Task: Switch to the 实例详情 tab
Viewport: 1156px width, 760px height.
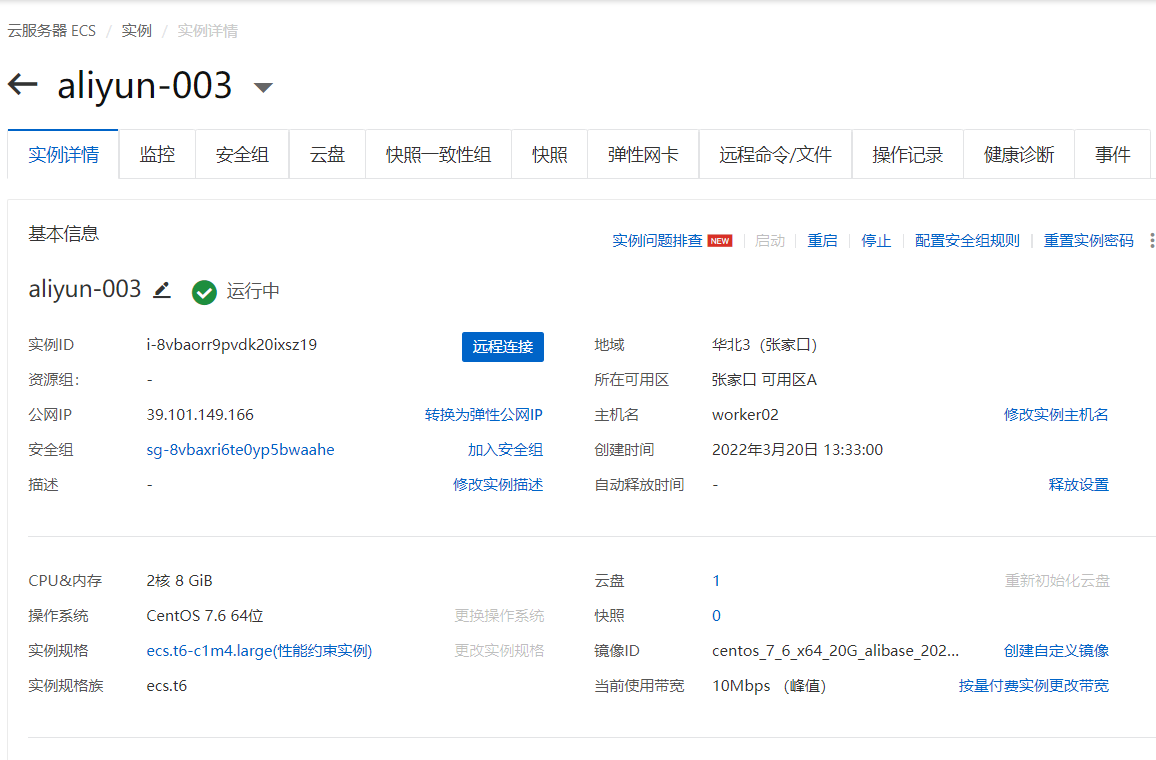Action: point(63,155)
